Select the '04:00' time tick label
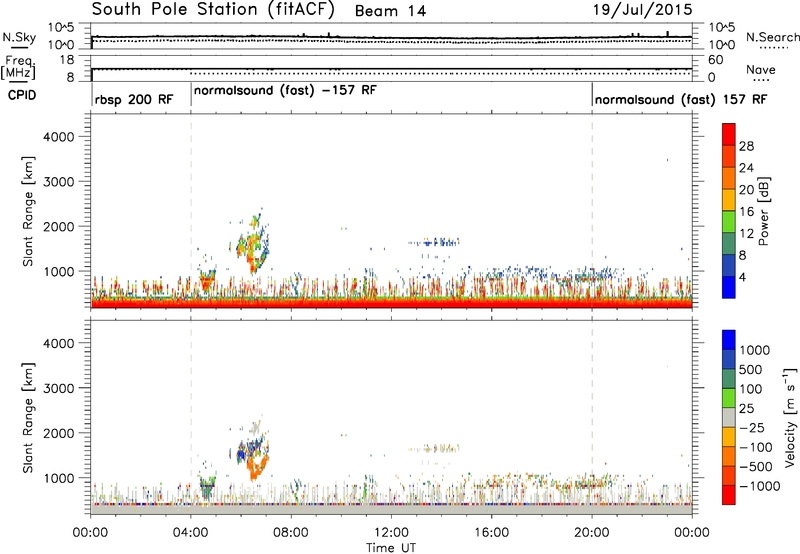The width and height of the screenshot is (800, 554). click(190, 533)
